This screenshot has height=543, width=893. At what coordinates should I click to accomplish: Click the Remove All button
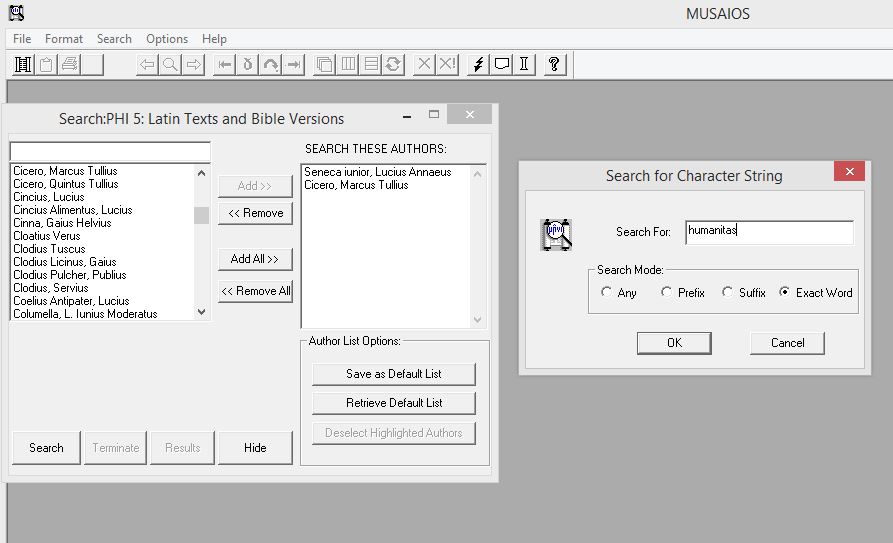pyautogui.click(x=255, y=291)
